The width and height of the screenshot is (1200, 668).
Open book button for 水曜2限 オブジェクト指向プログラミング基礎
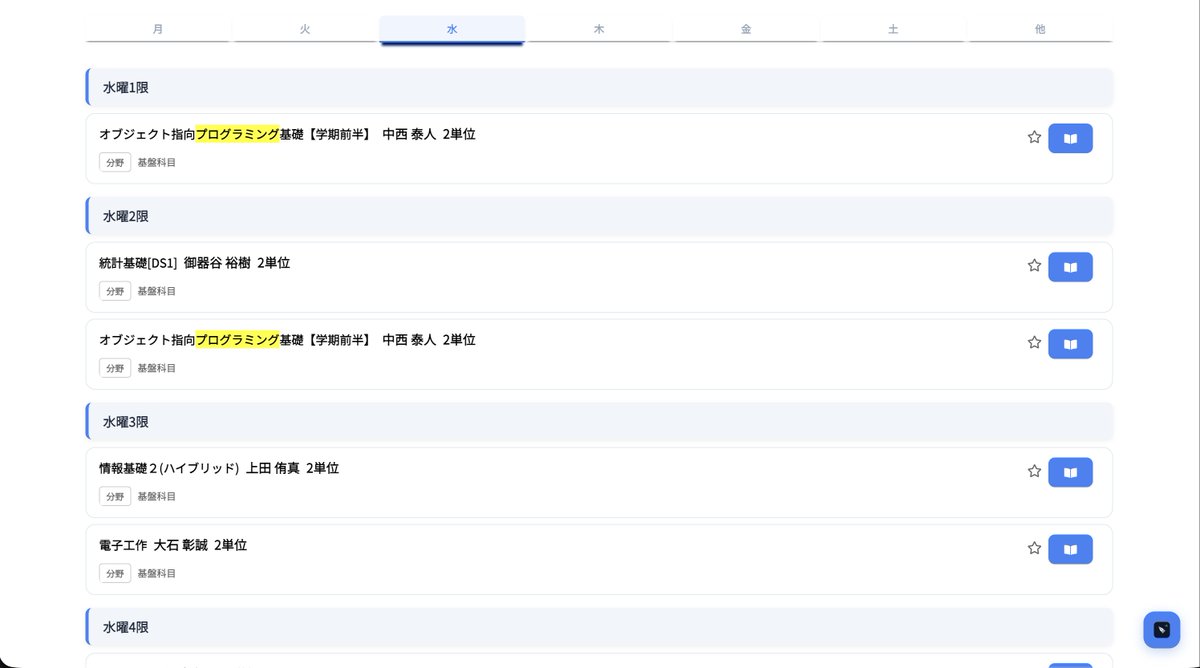point(1070,344)
